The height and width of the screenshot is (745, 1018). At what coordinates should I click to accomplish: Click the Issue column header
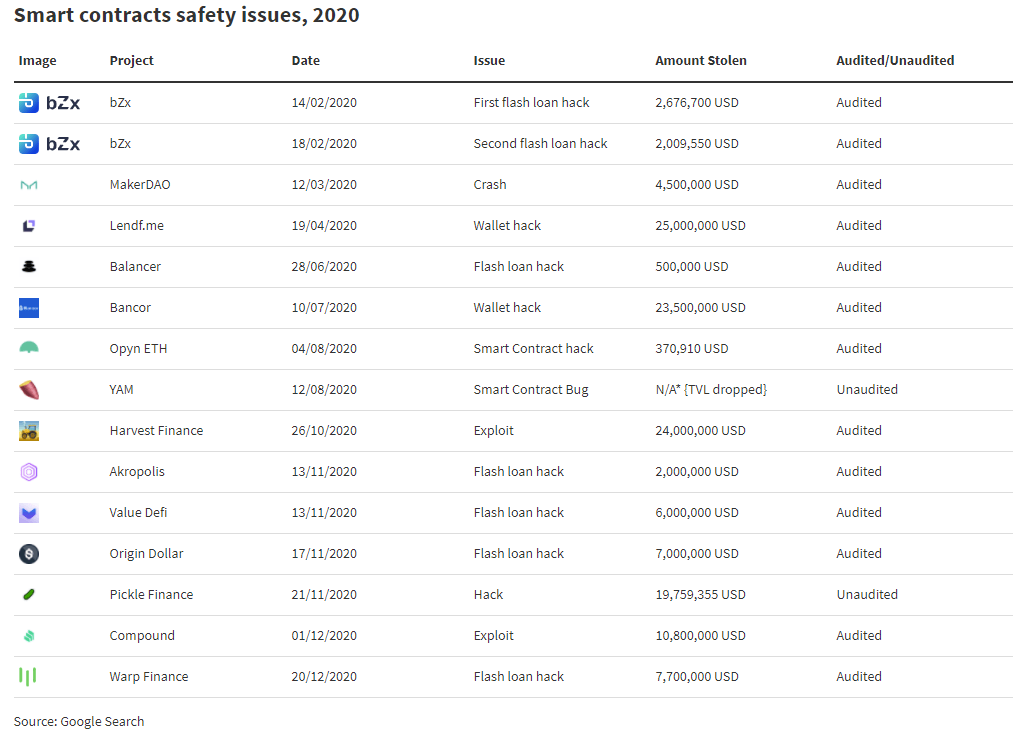(x=489, y=60)
